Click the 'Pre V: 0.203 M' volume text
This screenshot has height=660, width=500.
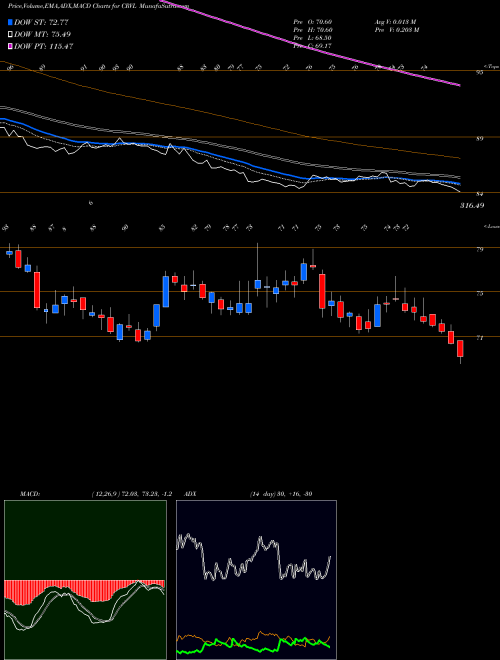[398, 30]
